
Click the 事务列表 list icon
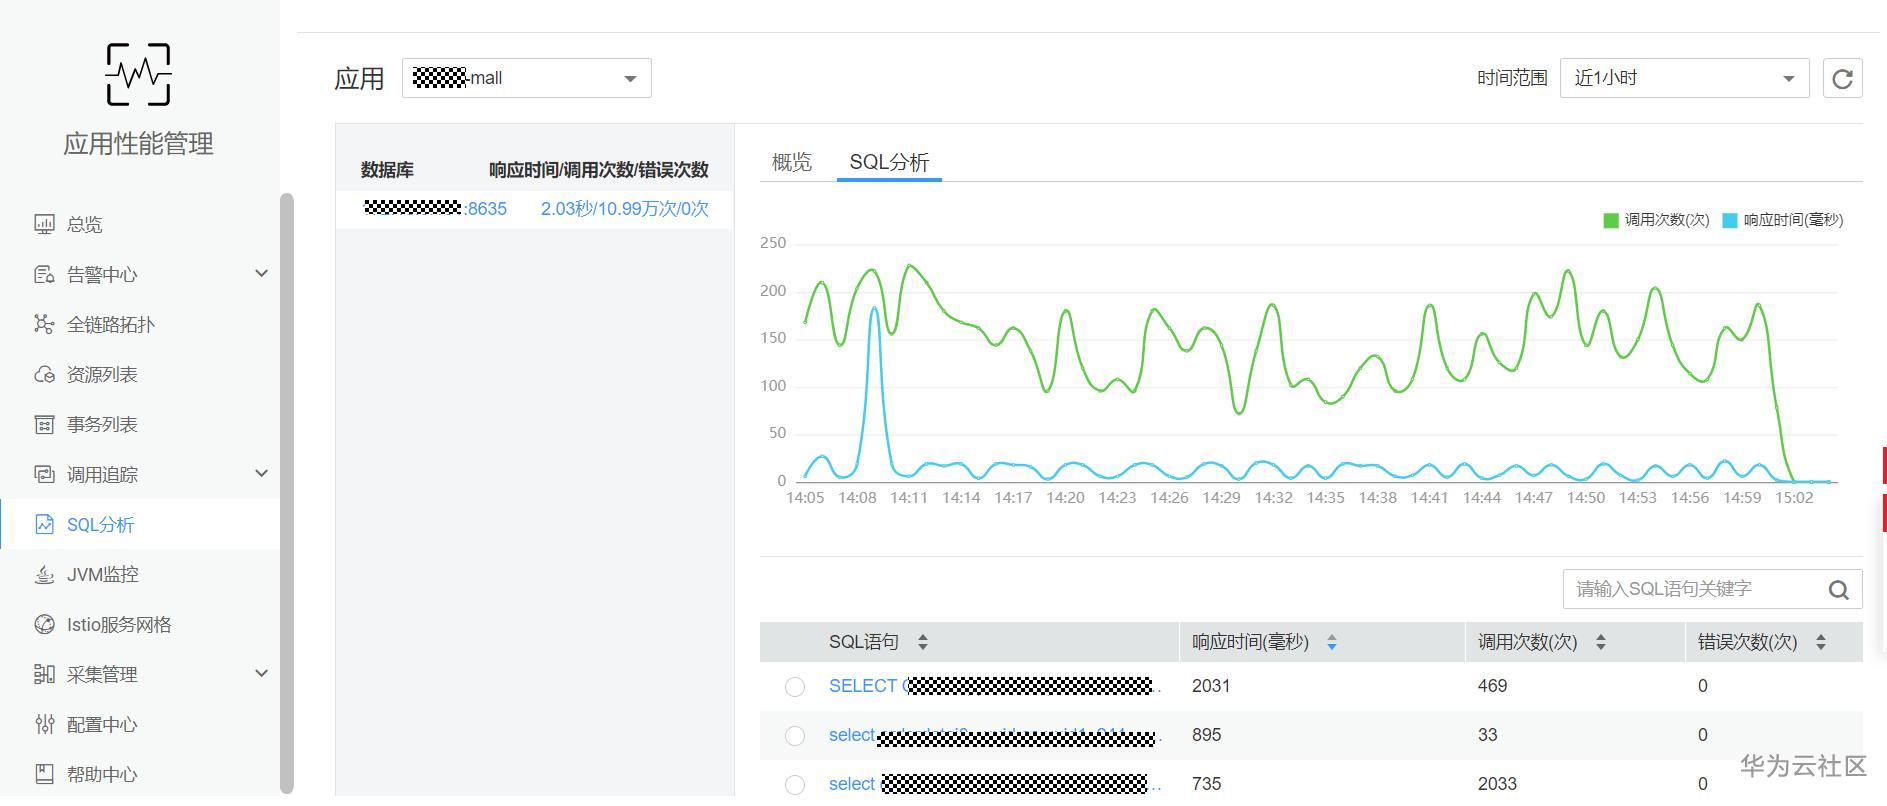pyautogui.click(x=44, y=424)
